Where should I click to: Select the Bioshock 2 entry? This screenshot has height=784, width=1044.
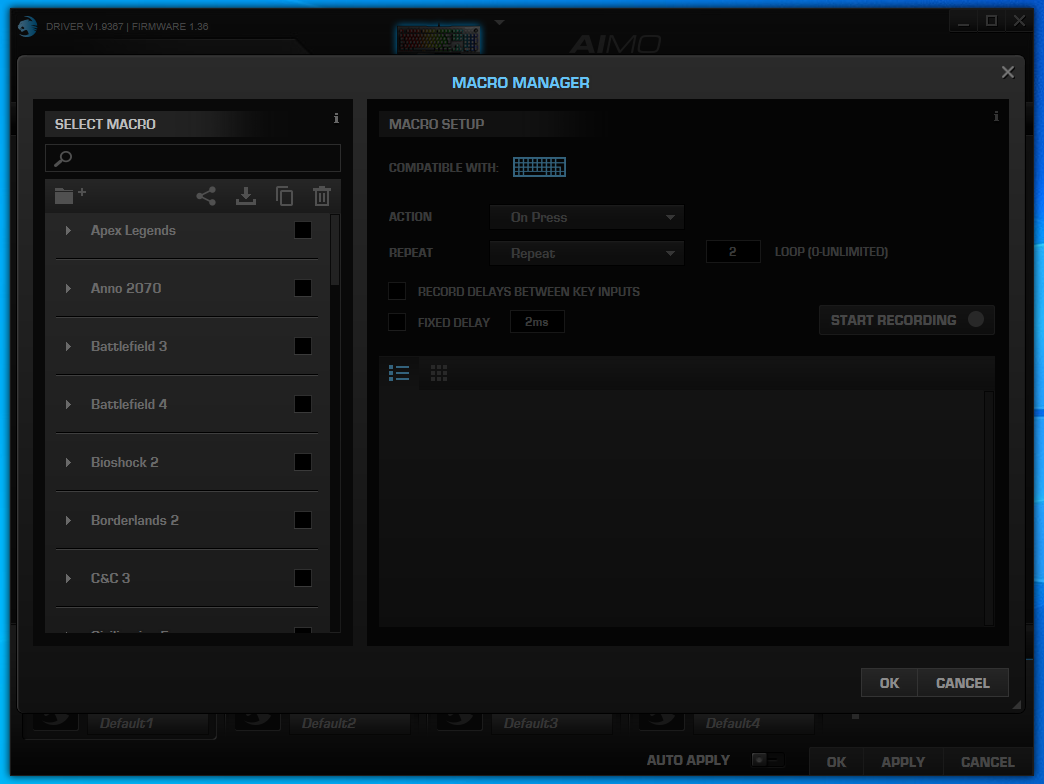coord(125,462)
